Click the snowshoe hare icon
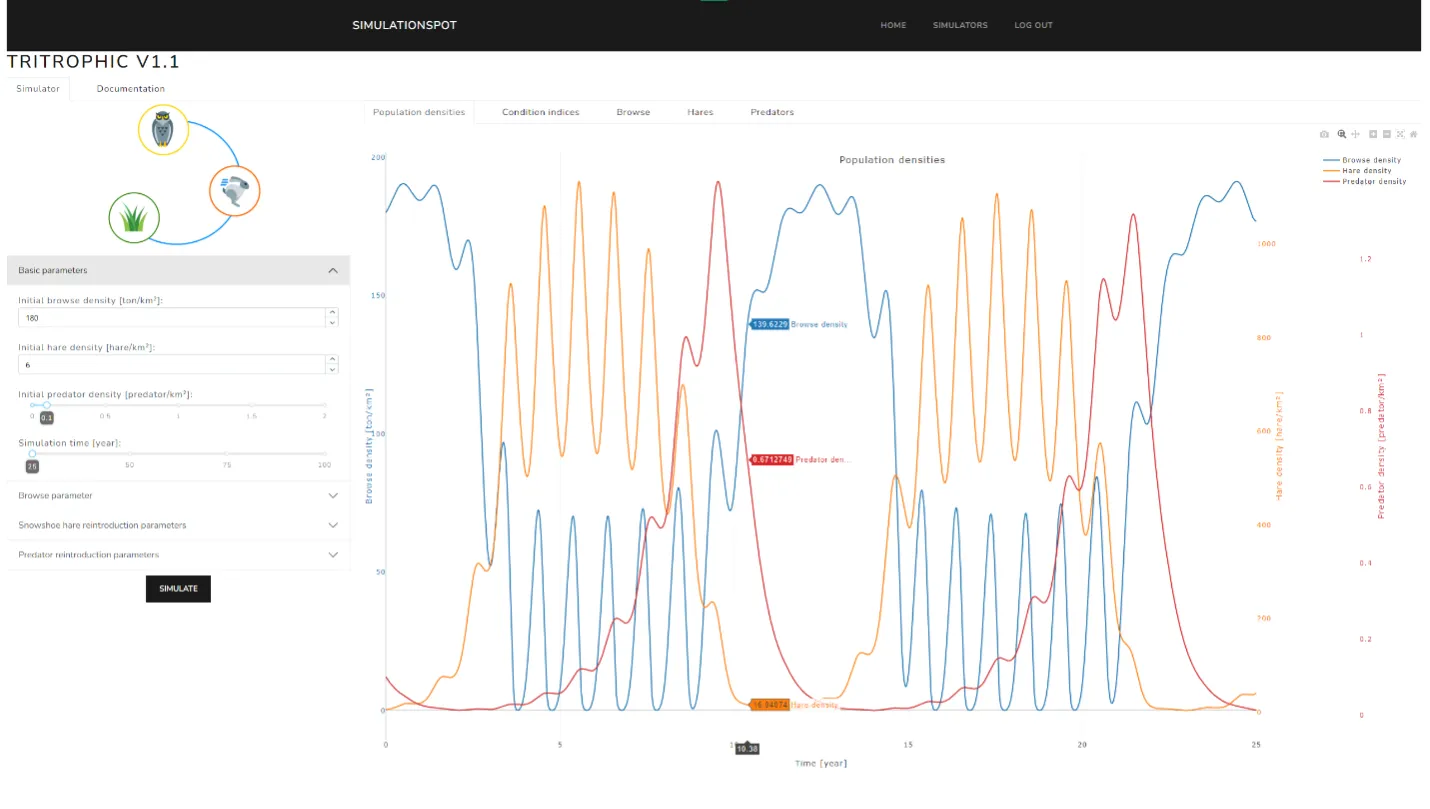Image resolution: width=1430 pixels, height=809 pixels. 234,191
